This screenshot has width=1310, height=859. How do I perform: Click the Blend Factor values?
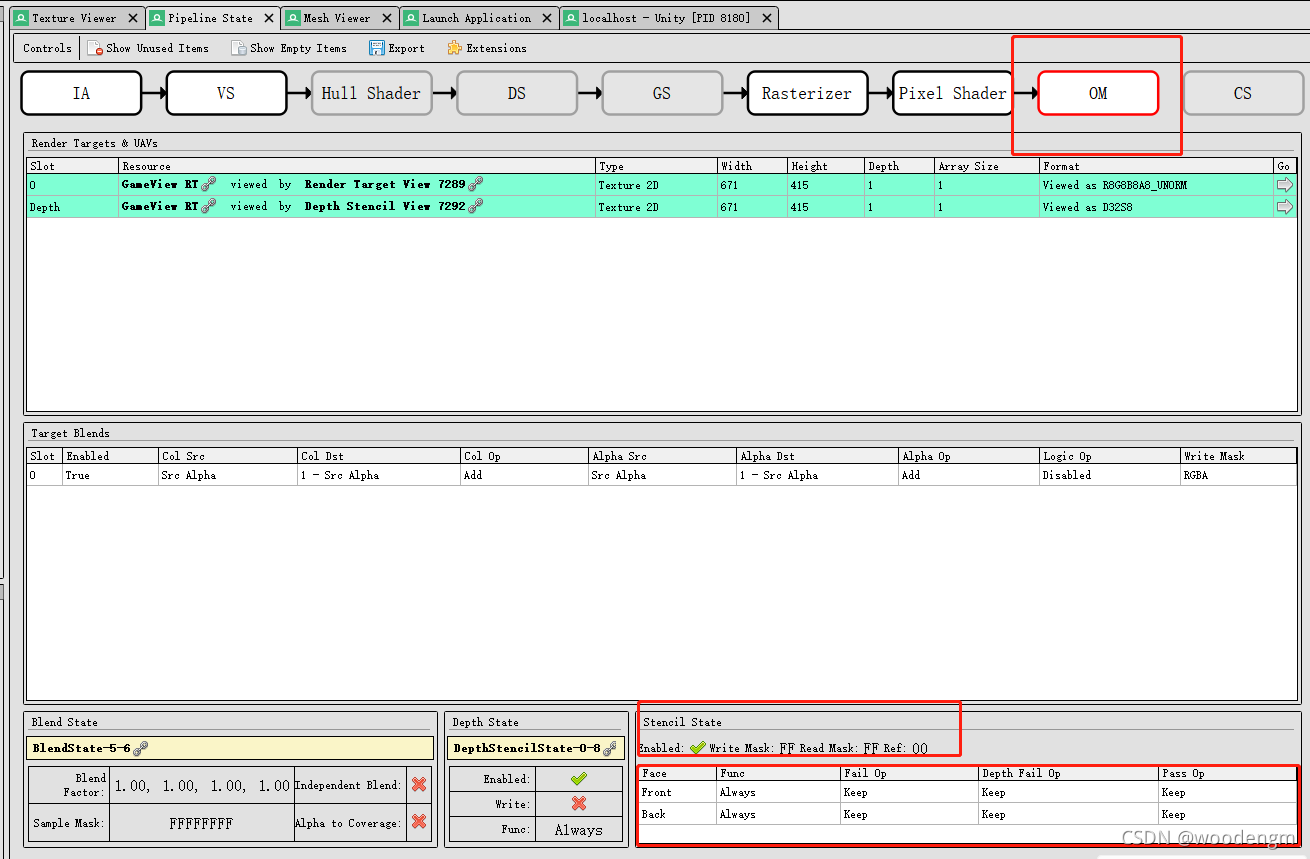(x=202, y=786)
